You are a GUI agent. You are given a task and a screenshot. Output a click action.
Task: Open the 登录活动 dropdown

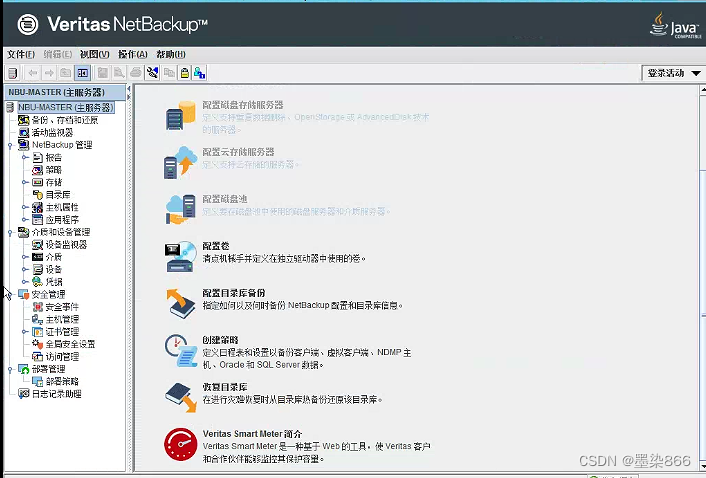673,73
